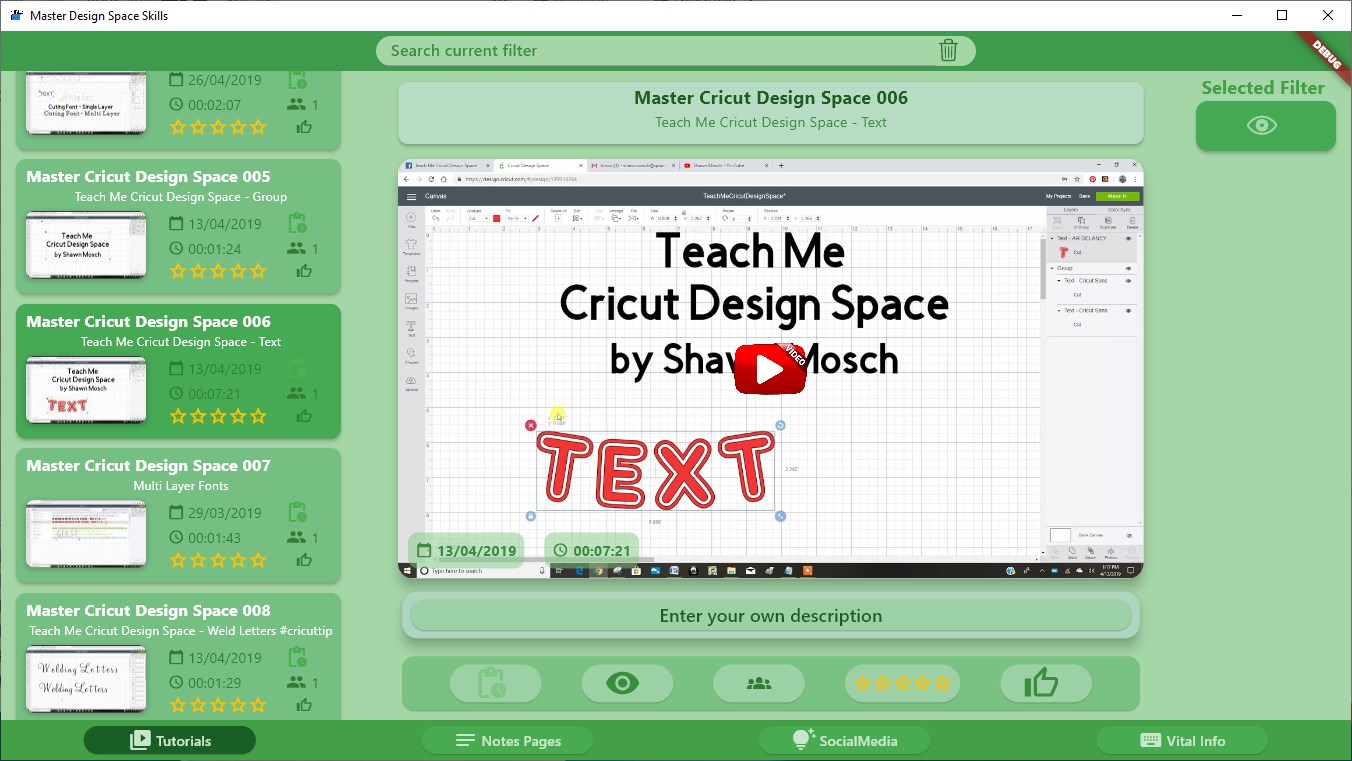The height and width of the screenshot is (761, 1352).
Task: Set the star rating in bottom action bar
Action: pyautogui.click(x=902, y=684)
